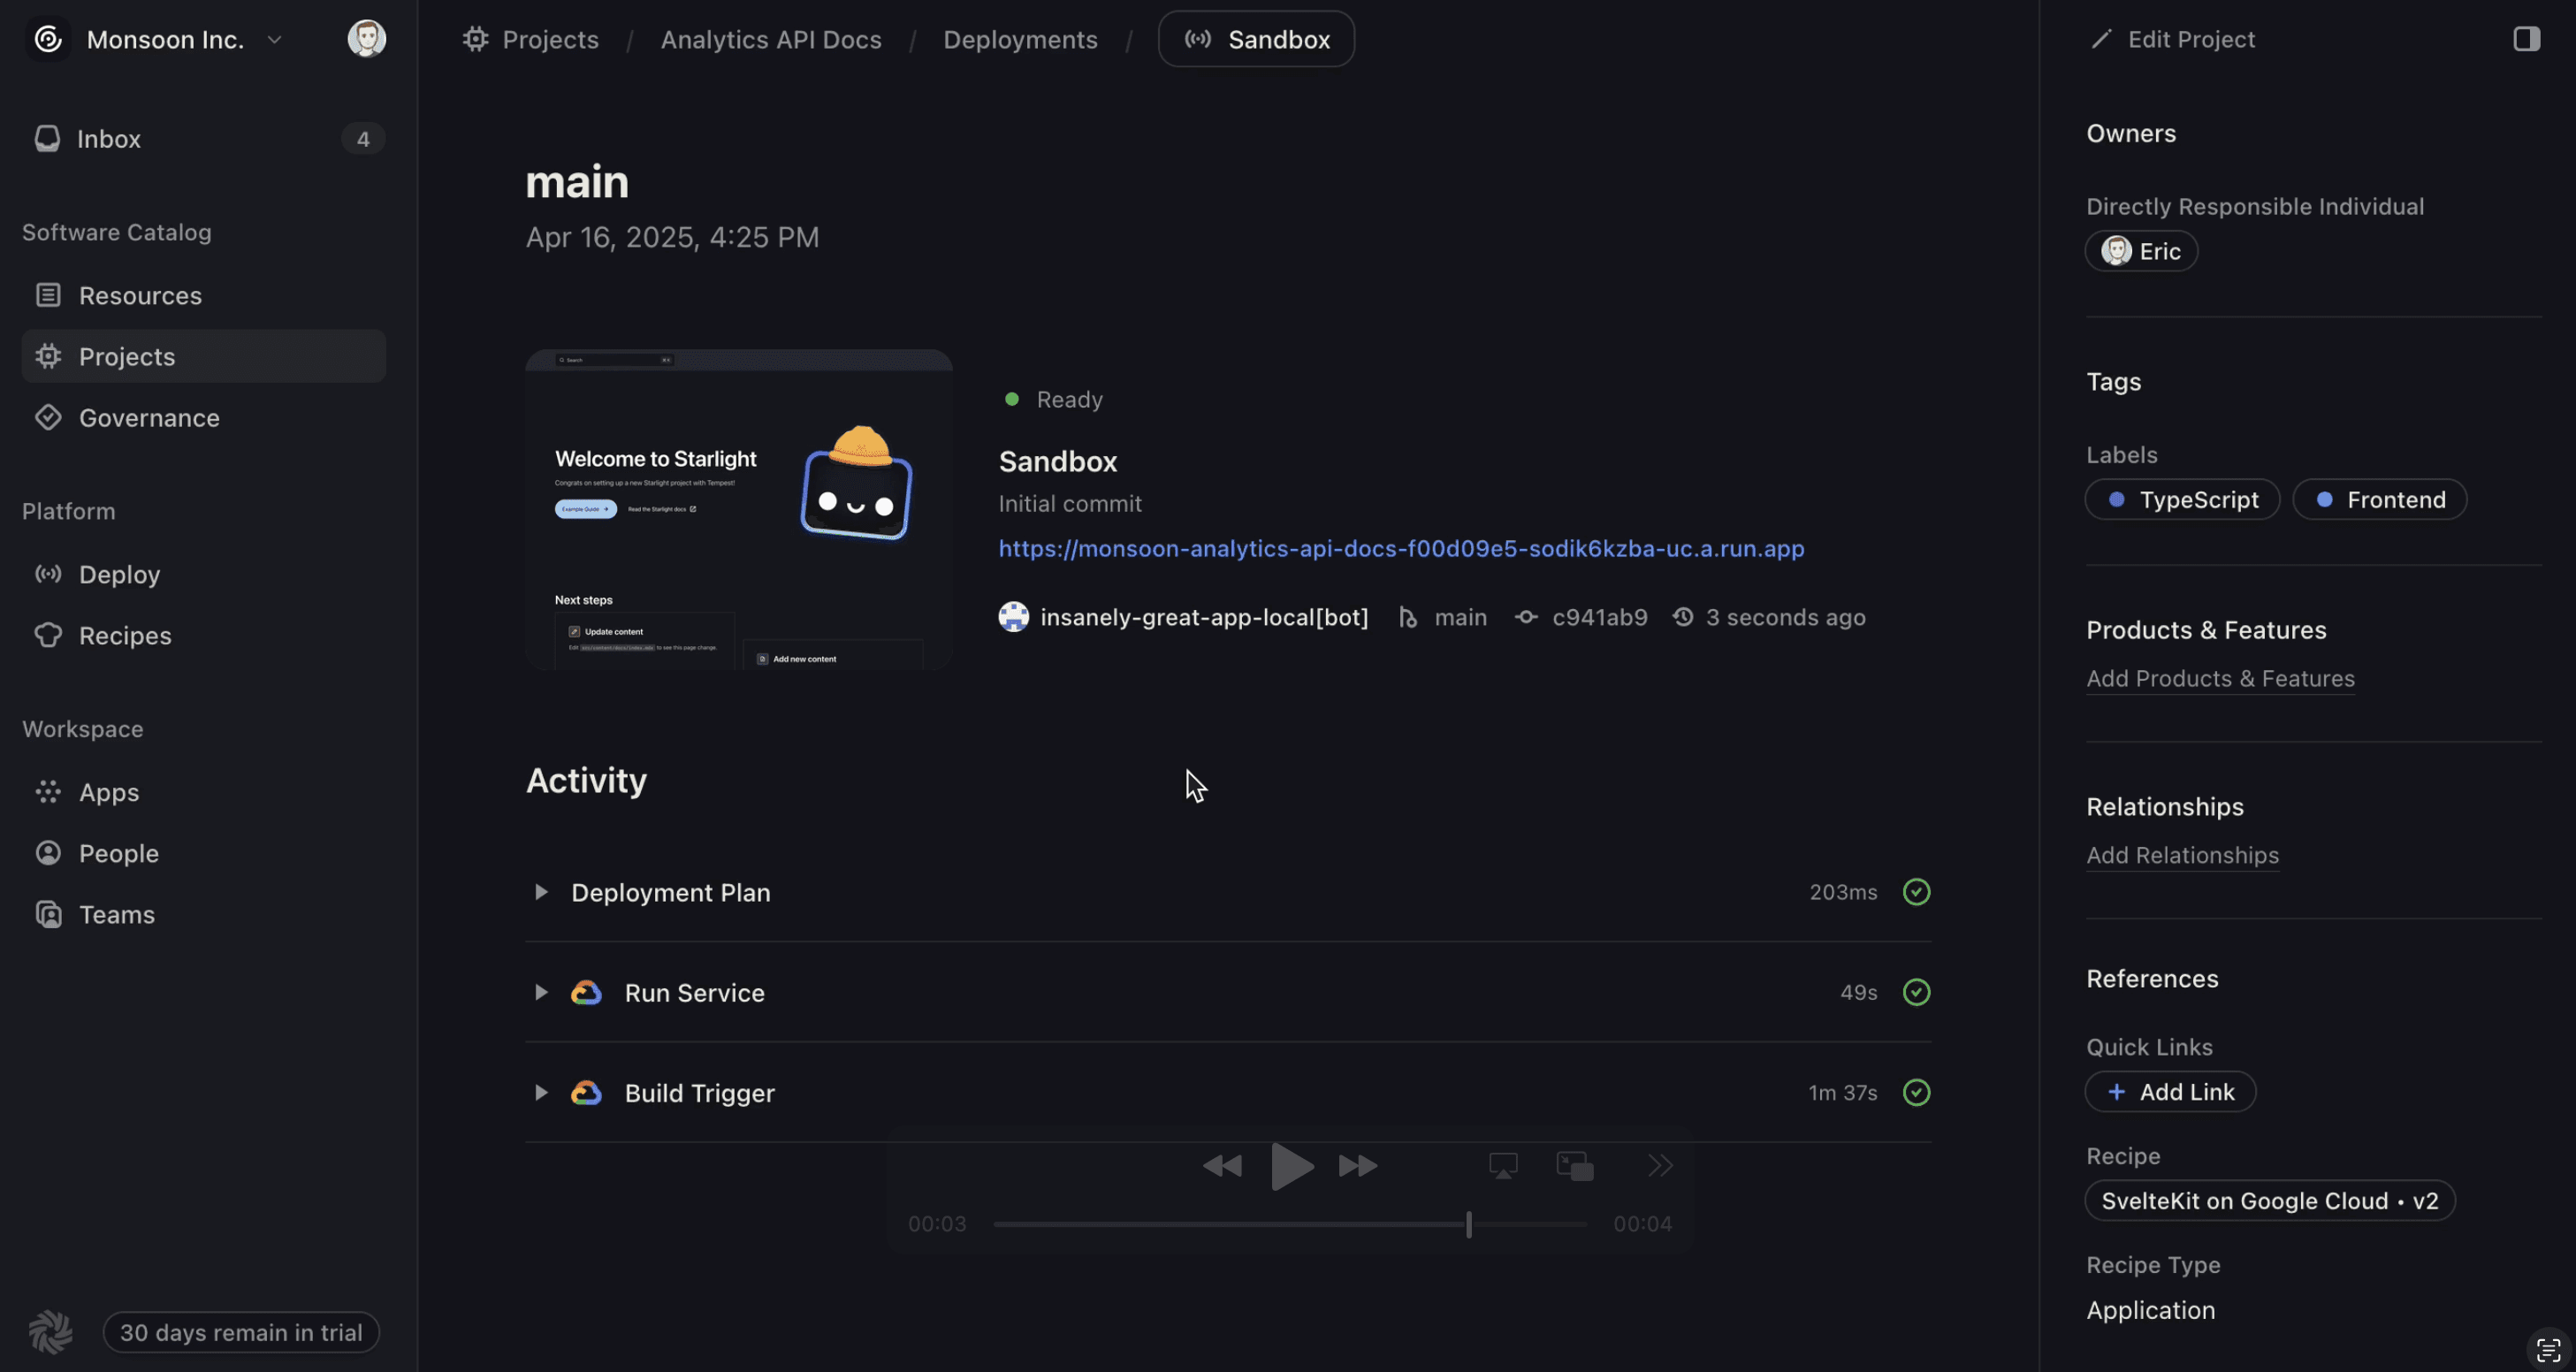The image size is (2576, 1372).
Task: Expand the Run Service activity row
Action: [x=541, y=992]
